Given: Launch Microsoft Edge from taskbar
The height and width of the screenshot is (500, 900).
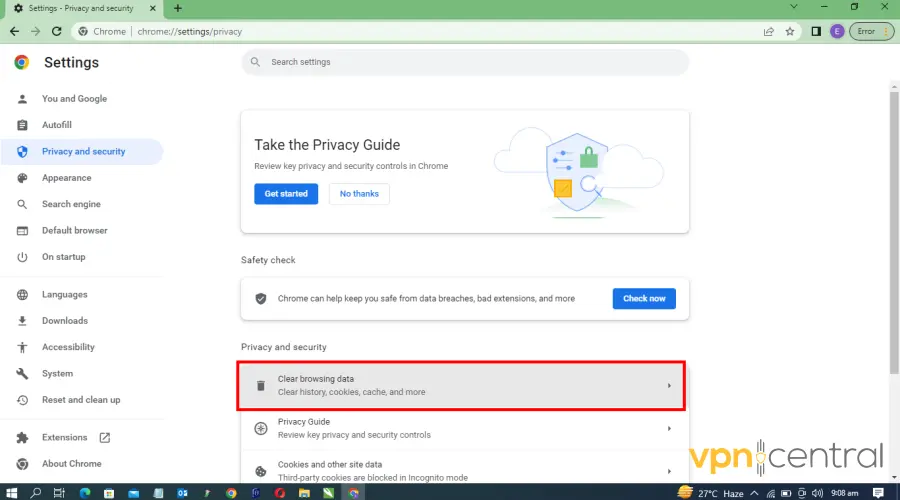Looking at the screenshot, I should click(x=85, y=493).
